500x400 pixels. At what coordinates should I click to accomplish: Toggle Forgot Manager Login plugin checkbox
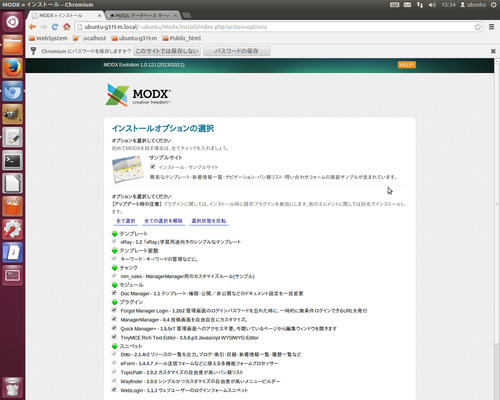tap(114, 310)
